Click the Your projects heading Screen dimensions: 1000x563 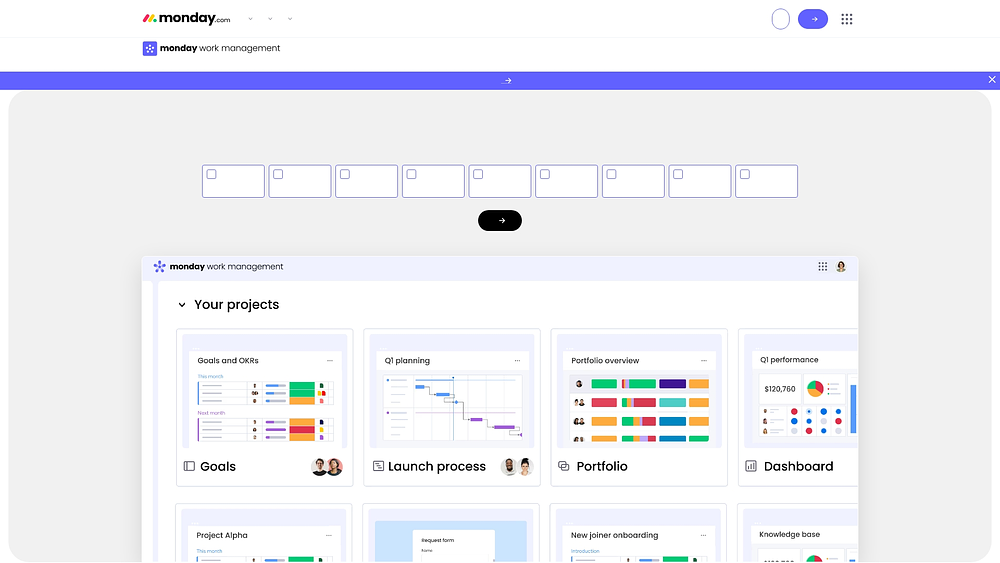pyautogui.click(x=237, y=305)
